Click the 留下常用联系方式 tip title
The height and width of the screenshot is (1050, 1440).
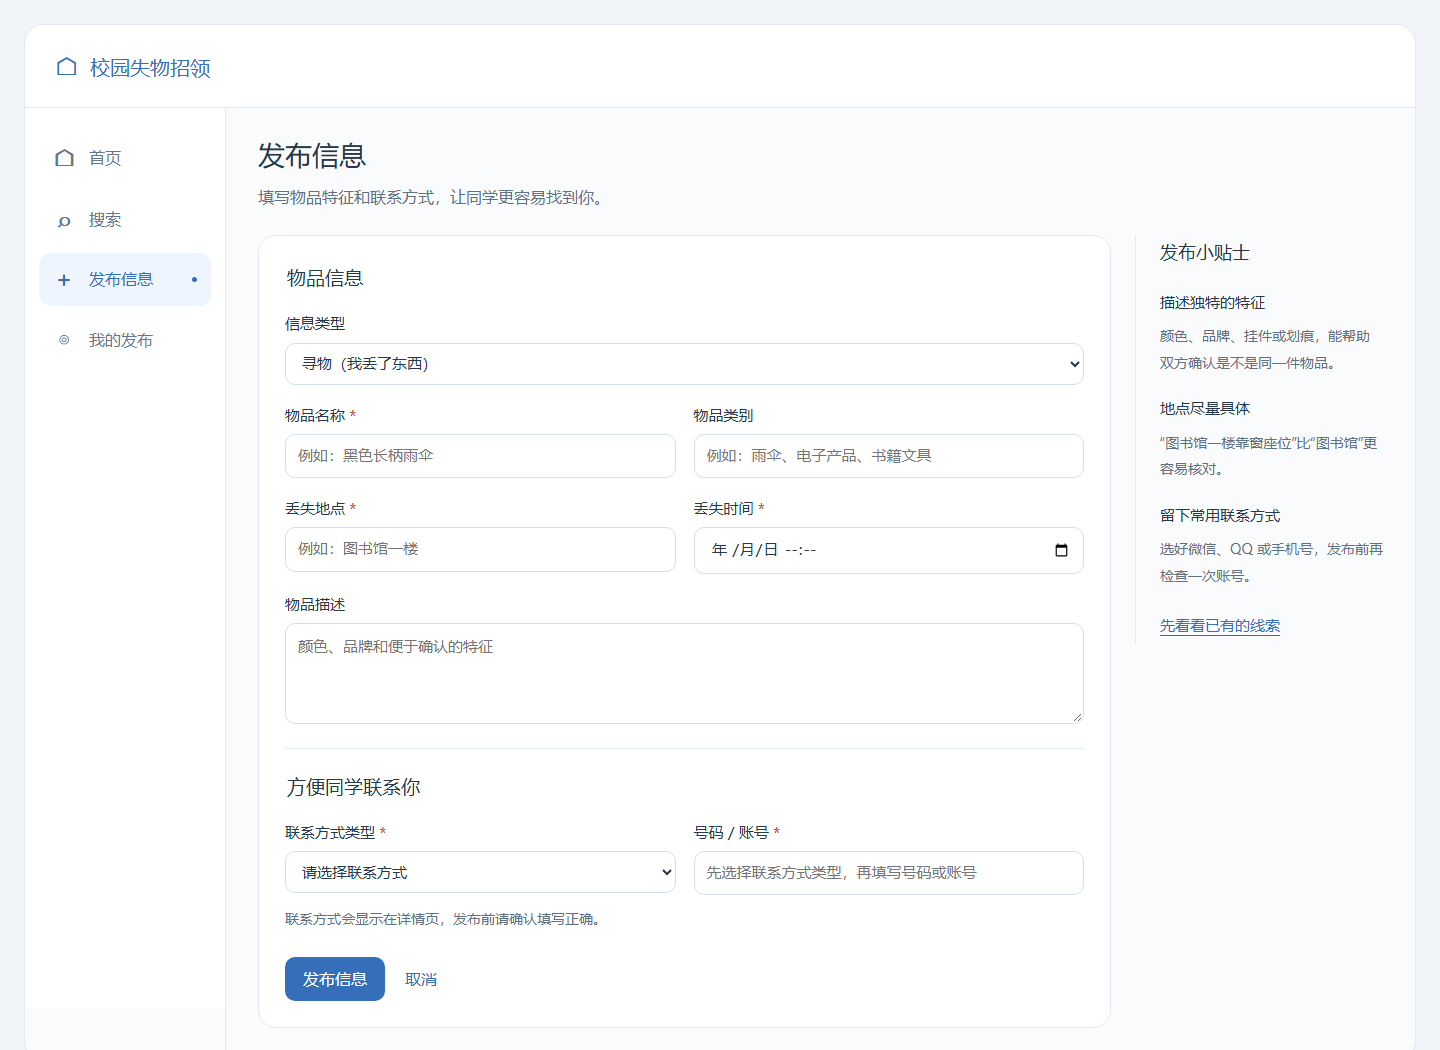(1220, 516)
